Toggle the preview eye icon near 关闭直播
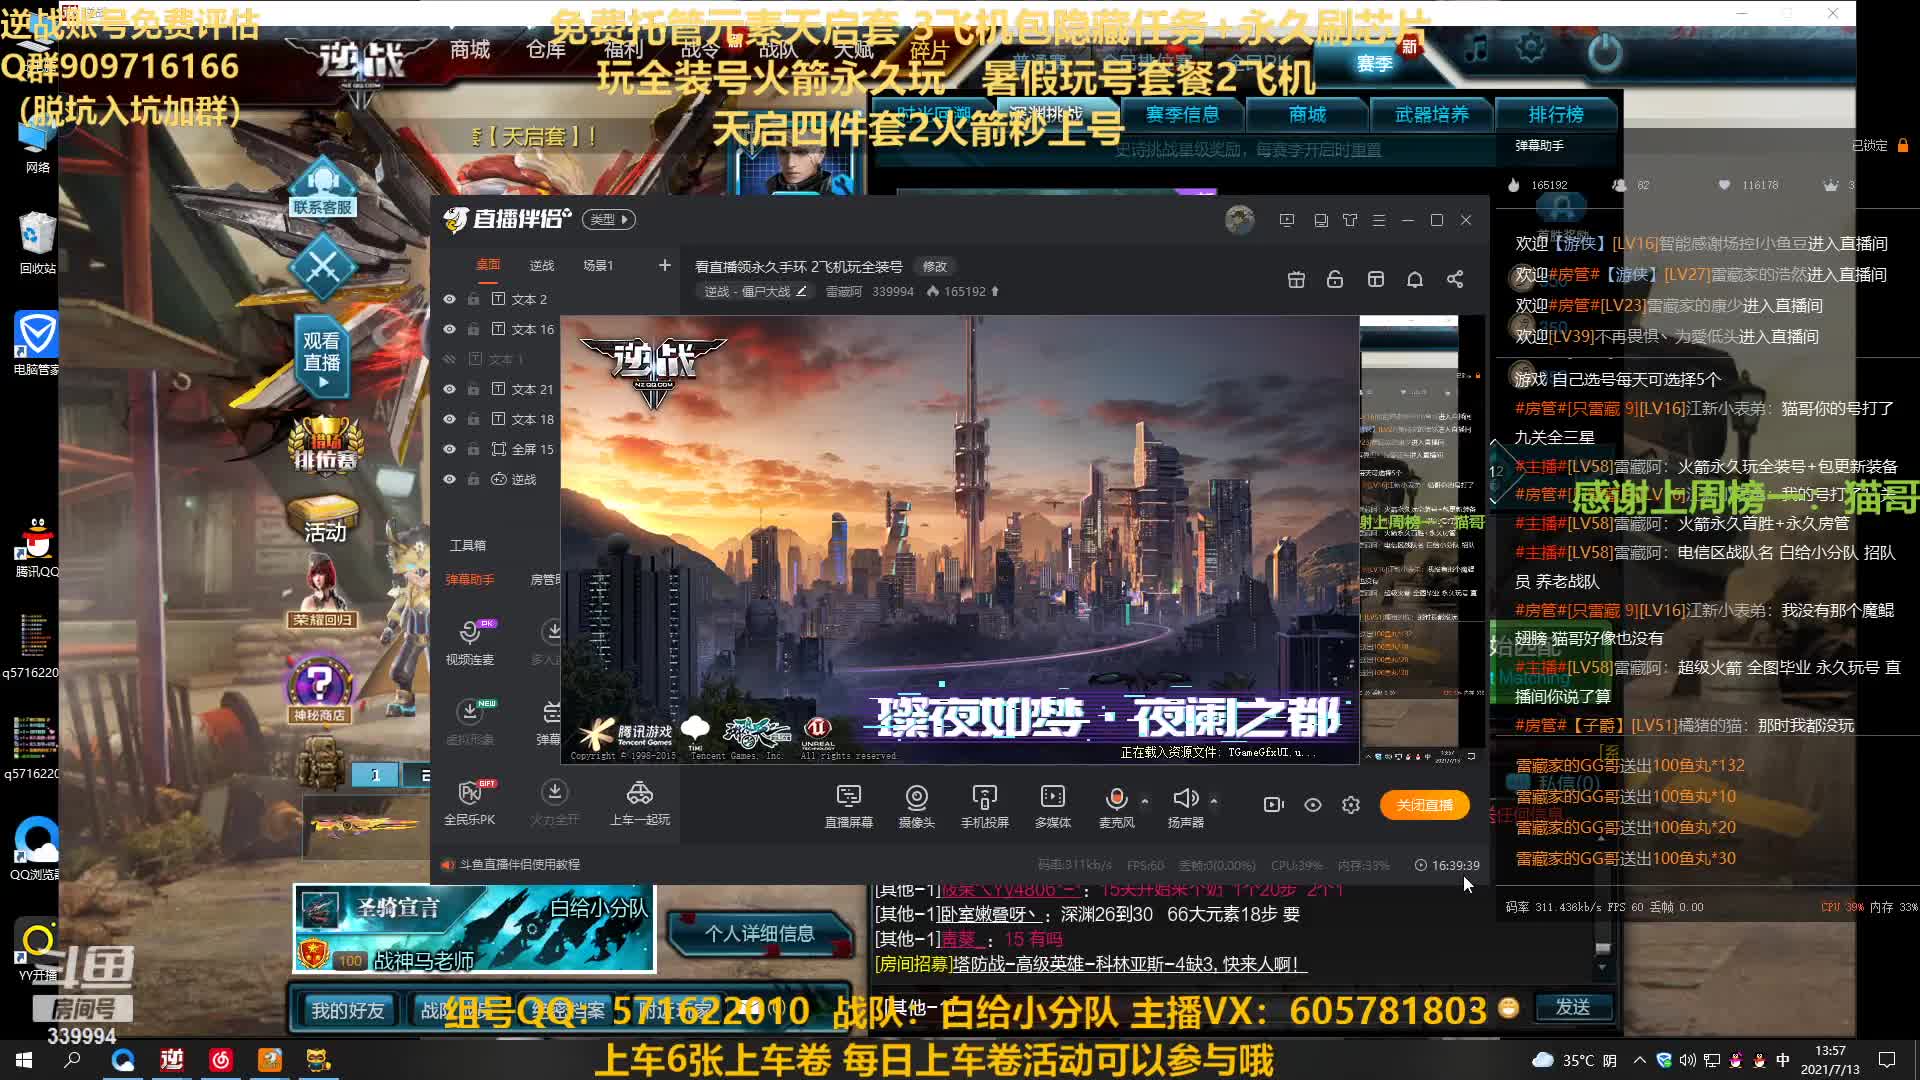 pos(1313,805)
